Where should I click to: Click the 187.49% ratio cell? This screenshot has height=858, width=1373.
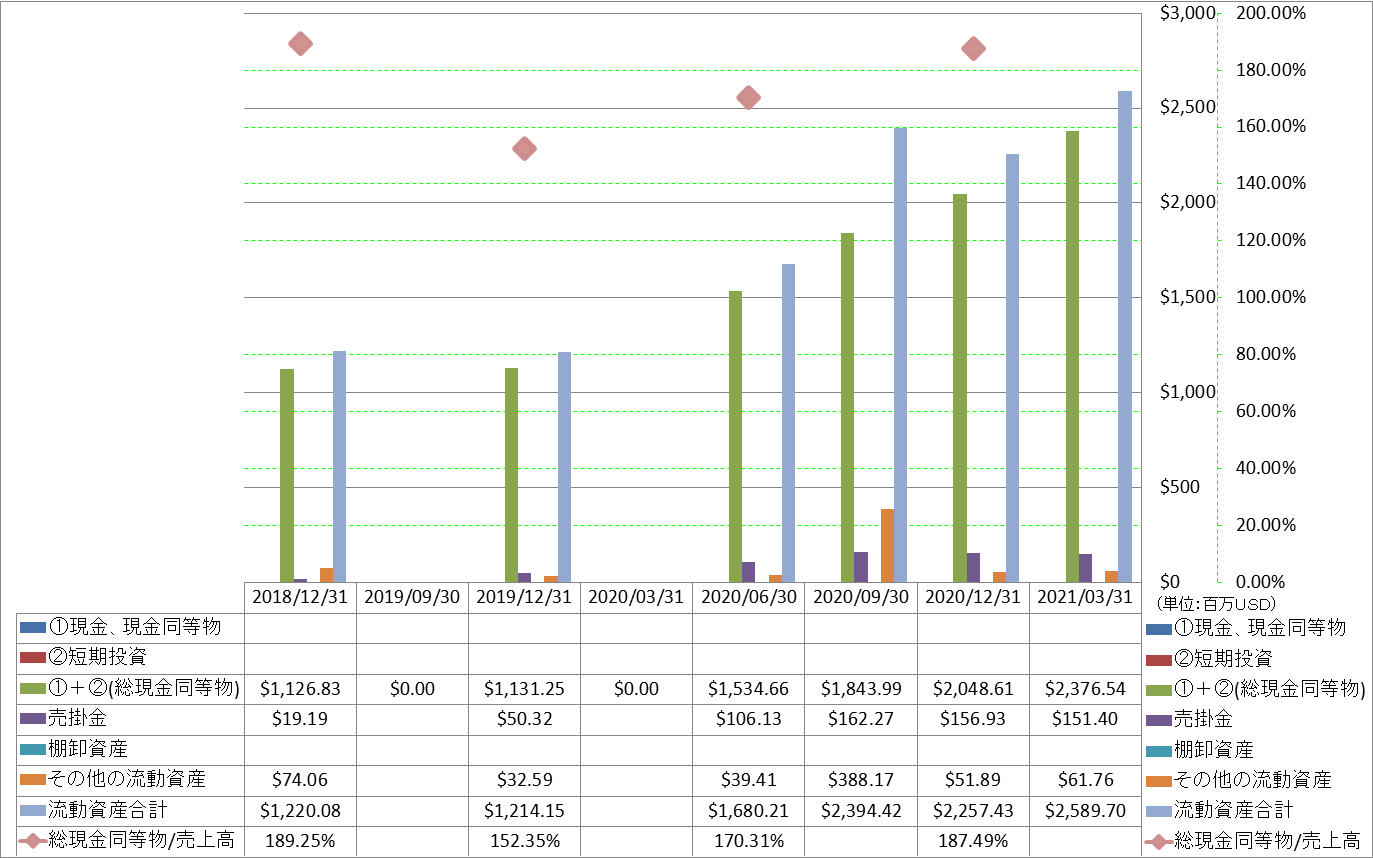(x=972, y=841)
